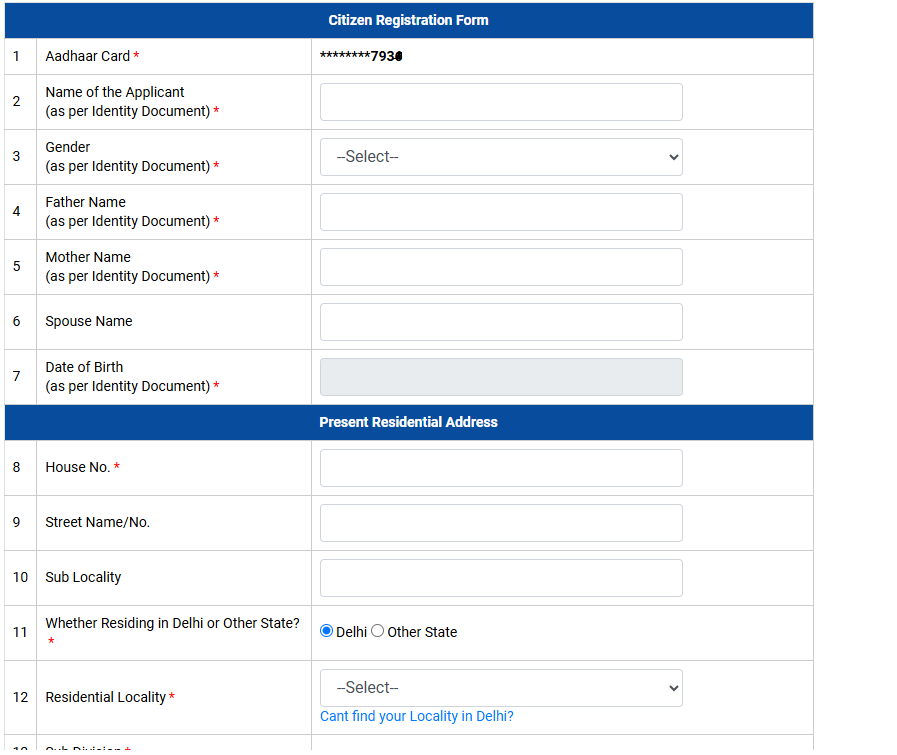The image size is (897, 755).
Task: Click the Street Name/No. input box
Action: [500, 523]
